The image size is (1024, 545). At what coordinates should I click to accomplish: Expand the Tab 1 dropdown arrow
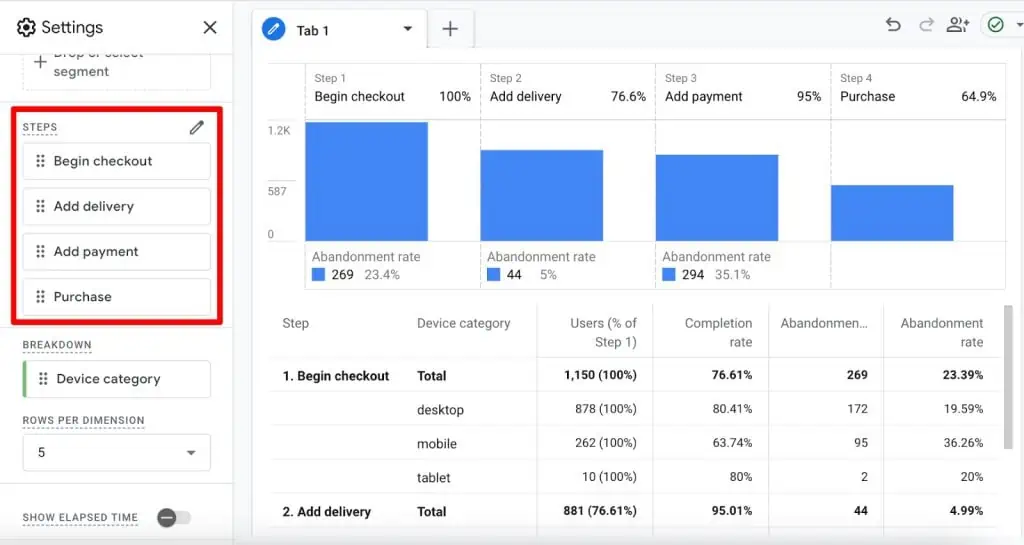[408, 29]
